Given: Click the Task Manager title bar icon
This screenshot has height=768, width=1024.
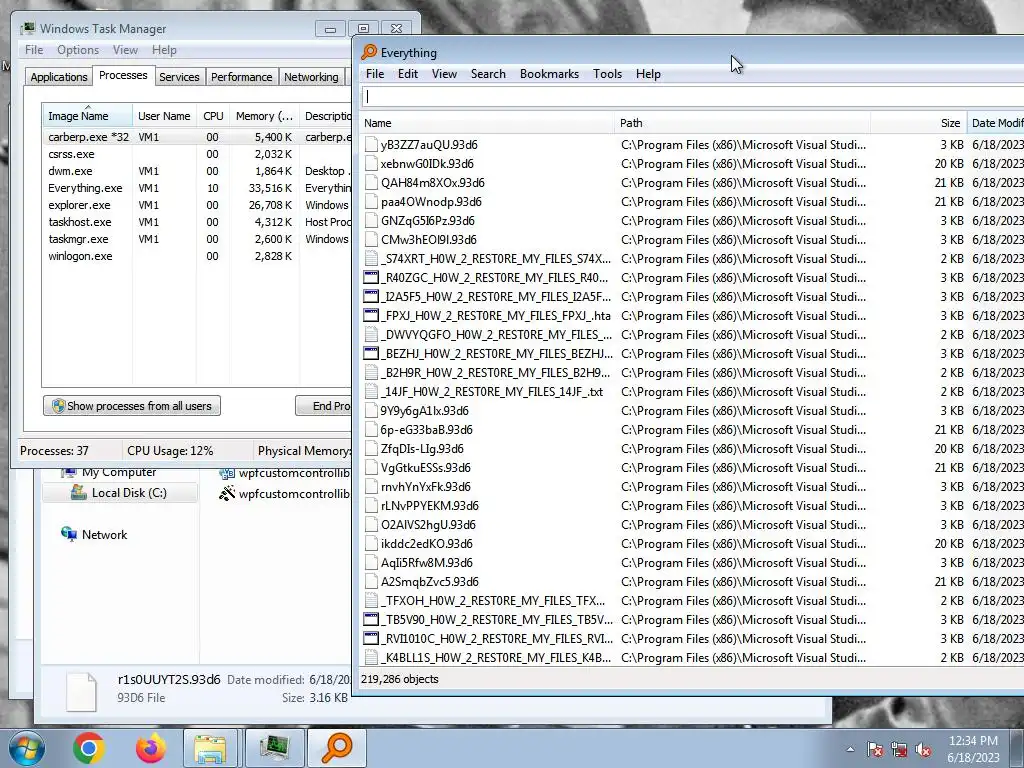Looking at the screenshot, I should (x=28, y=29).
